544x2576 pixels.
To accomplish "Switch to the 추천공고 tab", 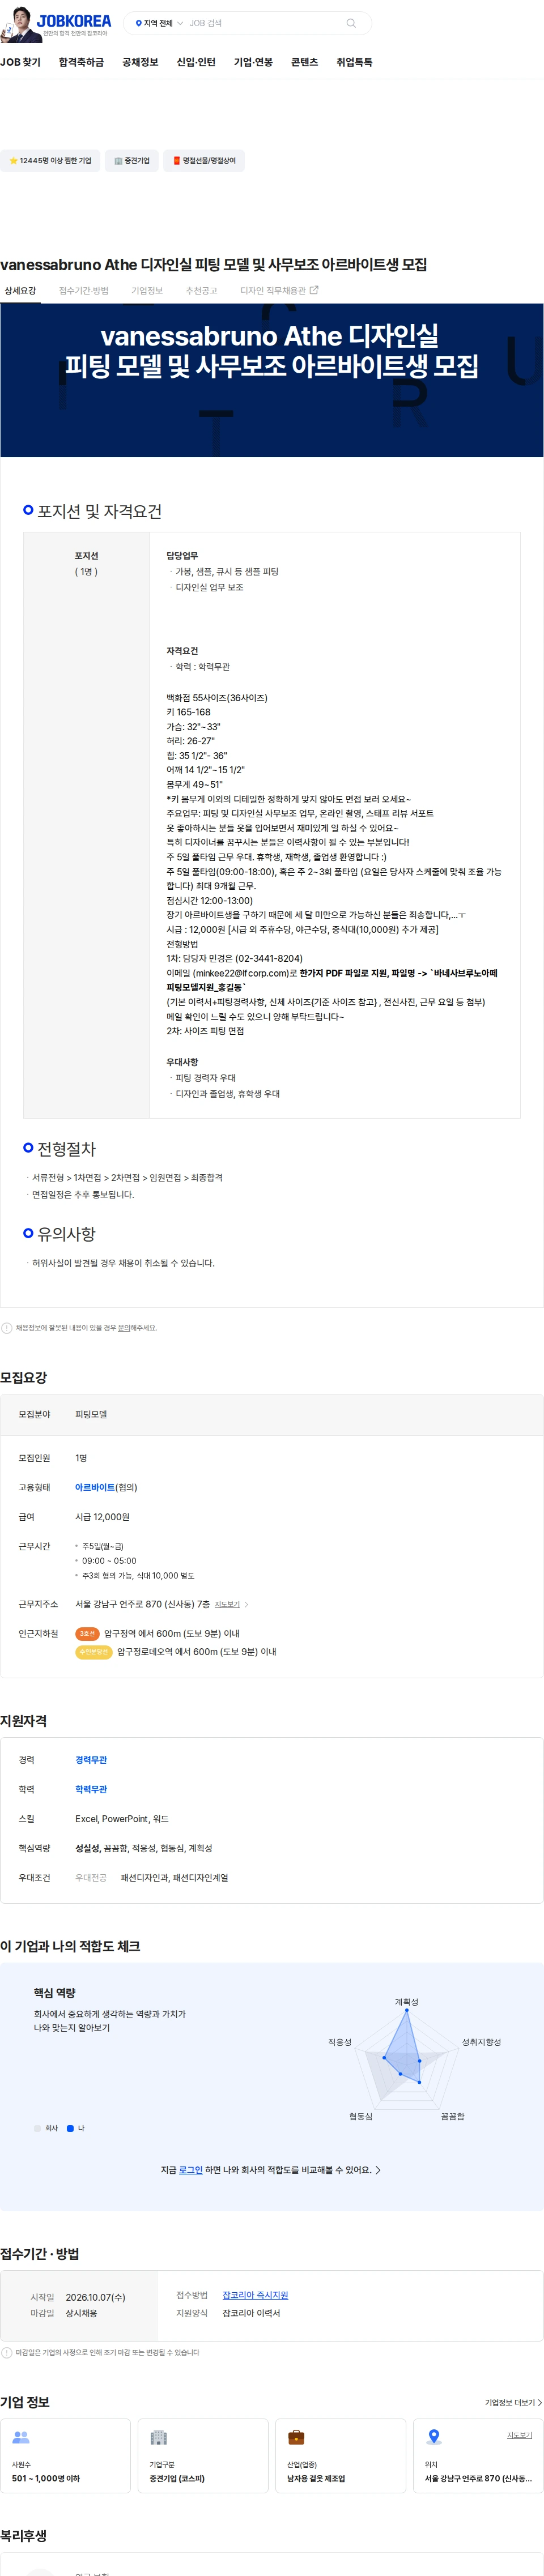I will tap(201, 291).
